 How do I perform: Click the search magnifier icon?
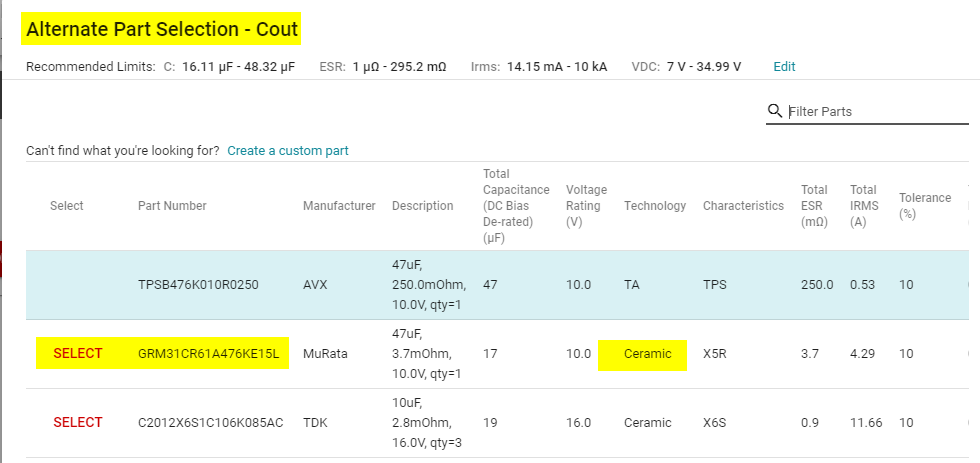click(774, 111)
